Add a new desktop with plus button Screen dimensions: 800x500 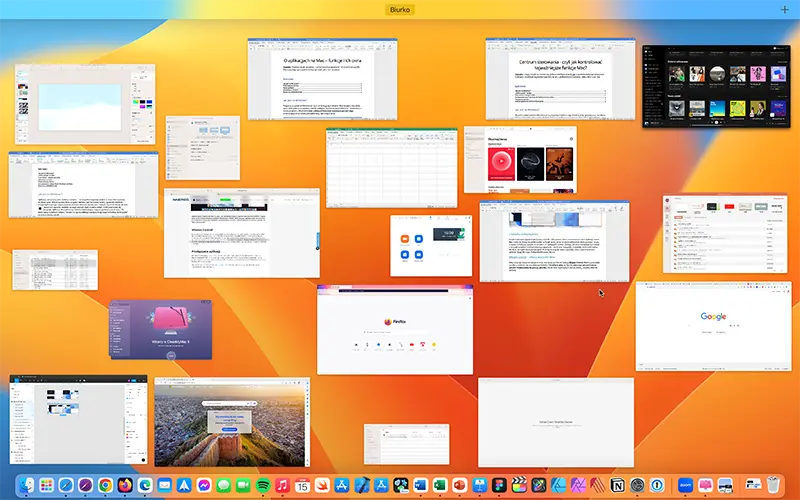coord(784,10)
